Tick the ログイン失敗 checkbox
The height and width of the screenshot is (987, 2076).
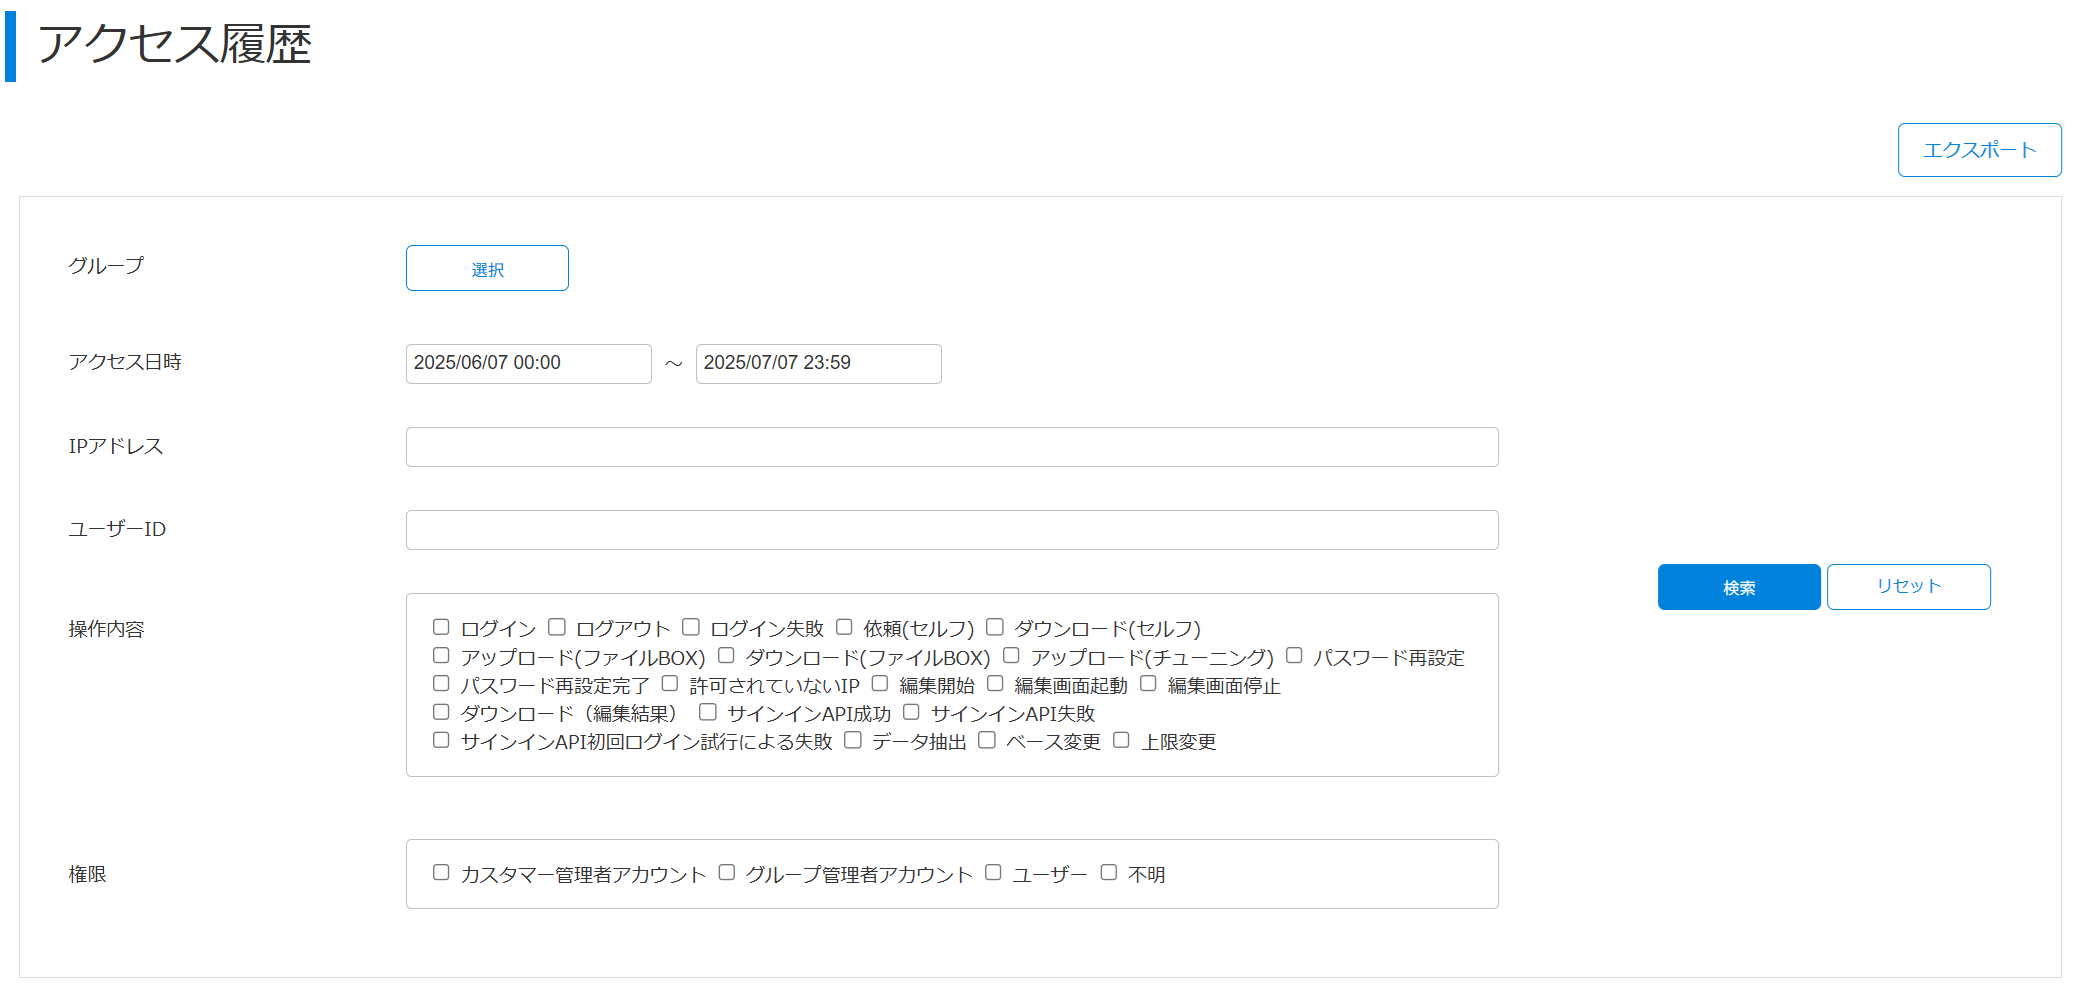tap(691, 627)
